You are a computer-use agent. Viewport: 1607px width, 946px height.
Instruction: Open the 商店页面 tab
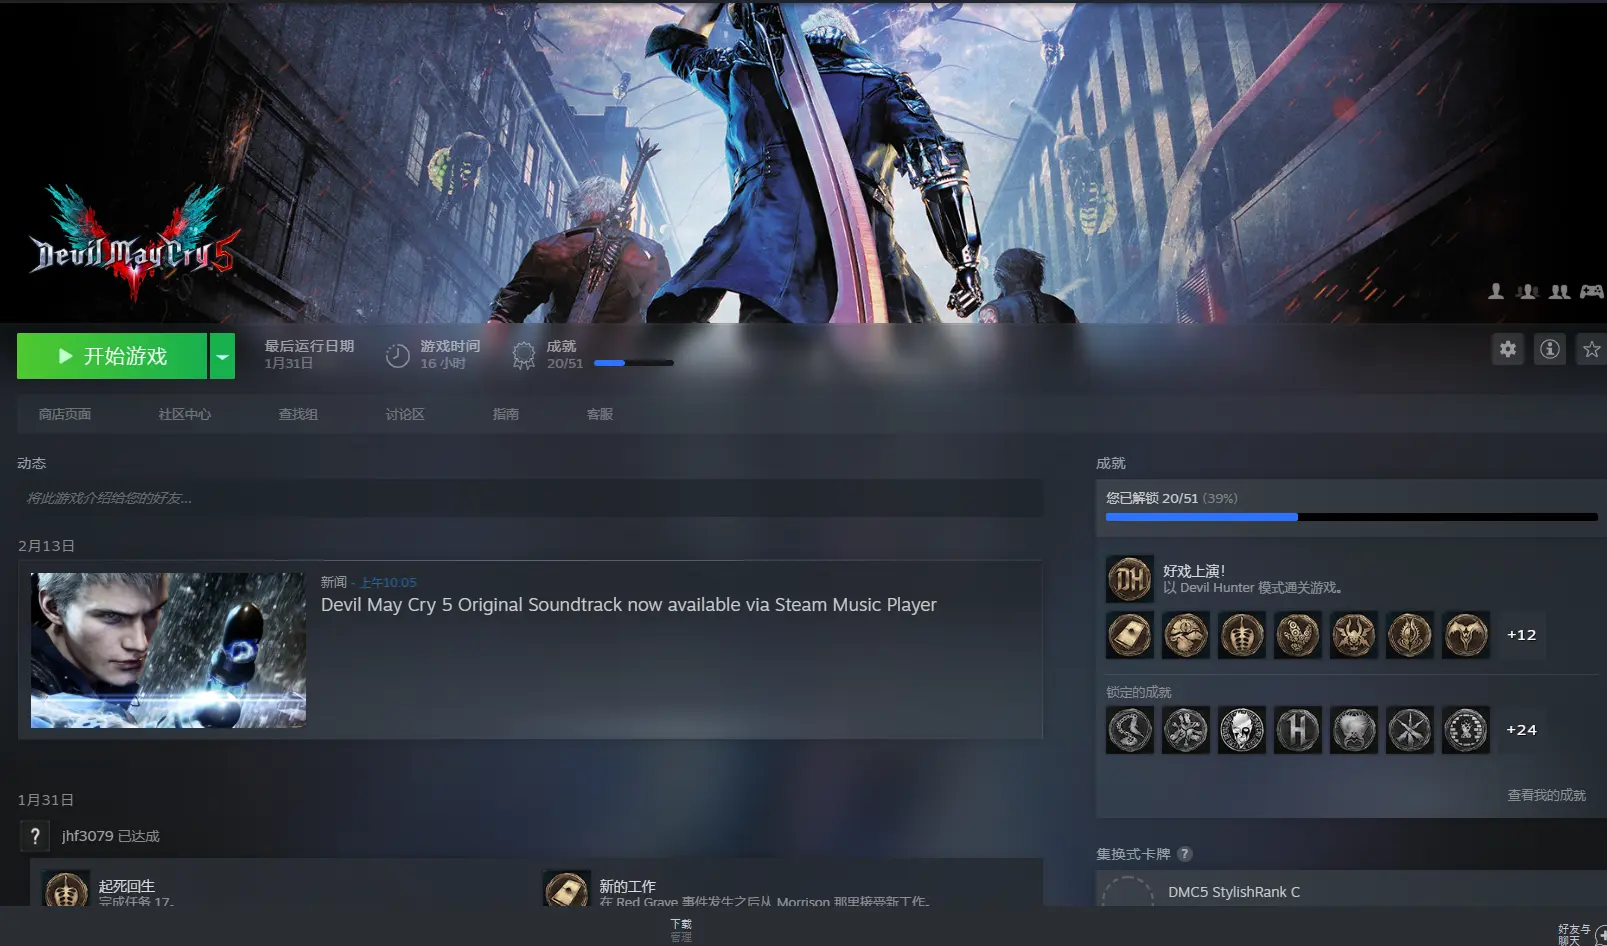click(65, 414)
